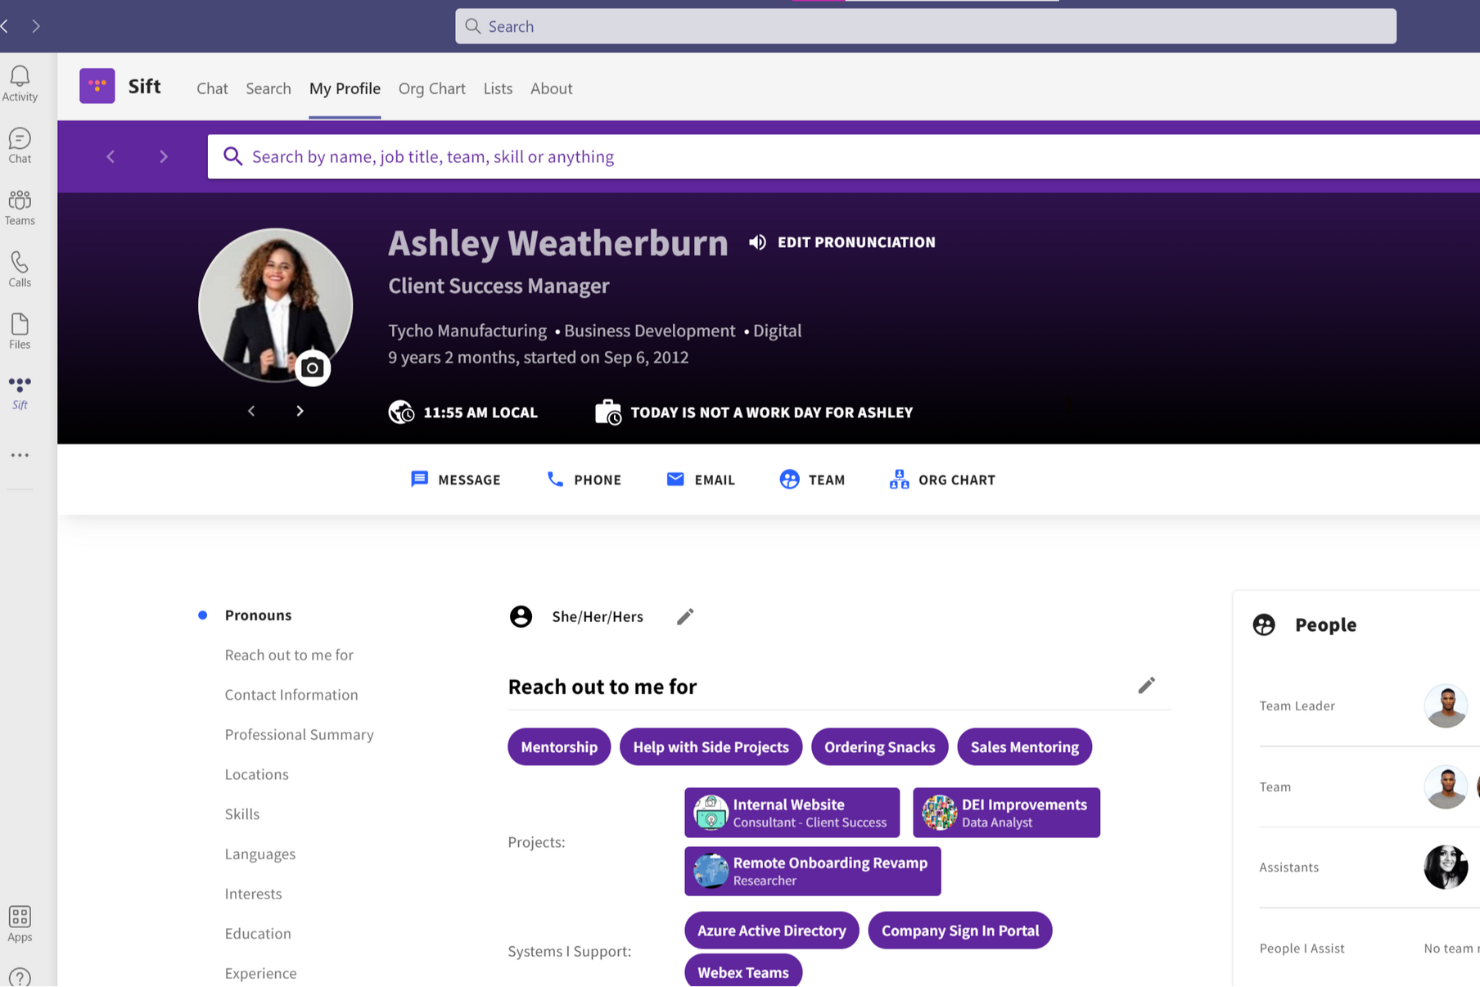Open the DEI Improvements project
This screenshot has height=987, width=1480.
(1006, 813)
